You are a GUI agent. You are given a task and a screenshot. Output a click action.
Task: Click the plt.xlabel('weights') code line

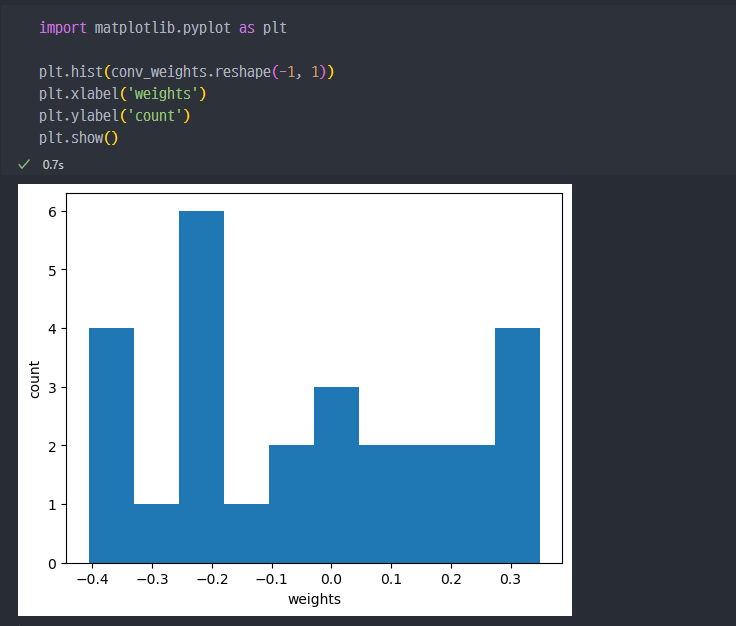[123, 94]
